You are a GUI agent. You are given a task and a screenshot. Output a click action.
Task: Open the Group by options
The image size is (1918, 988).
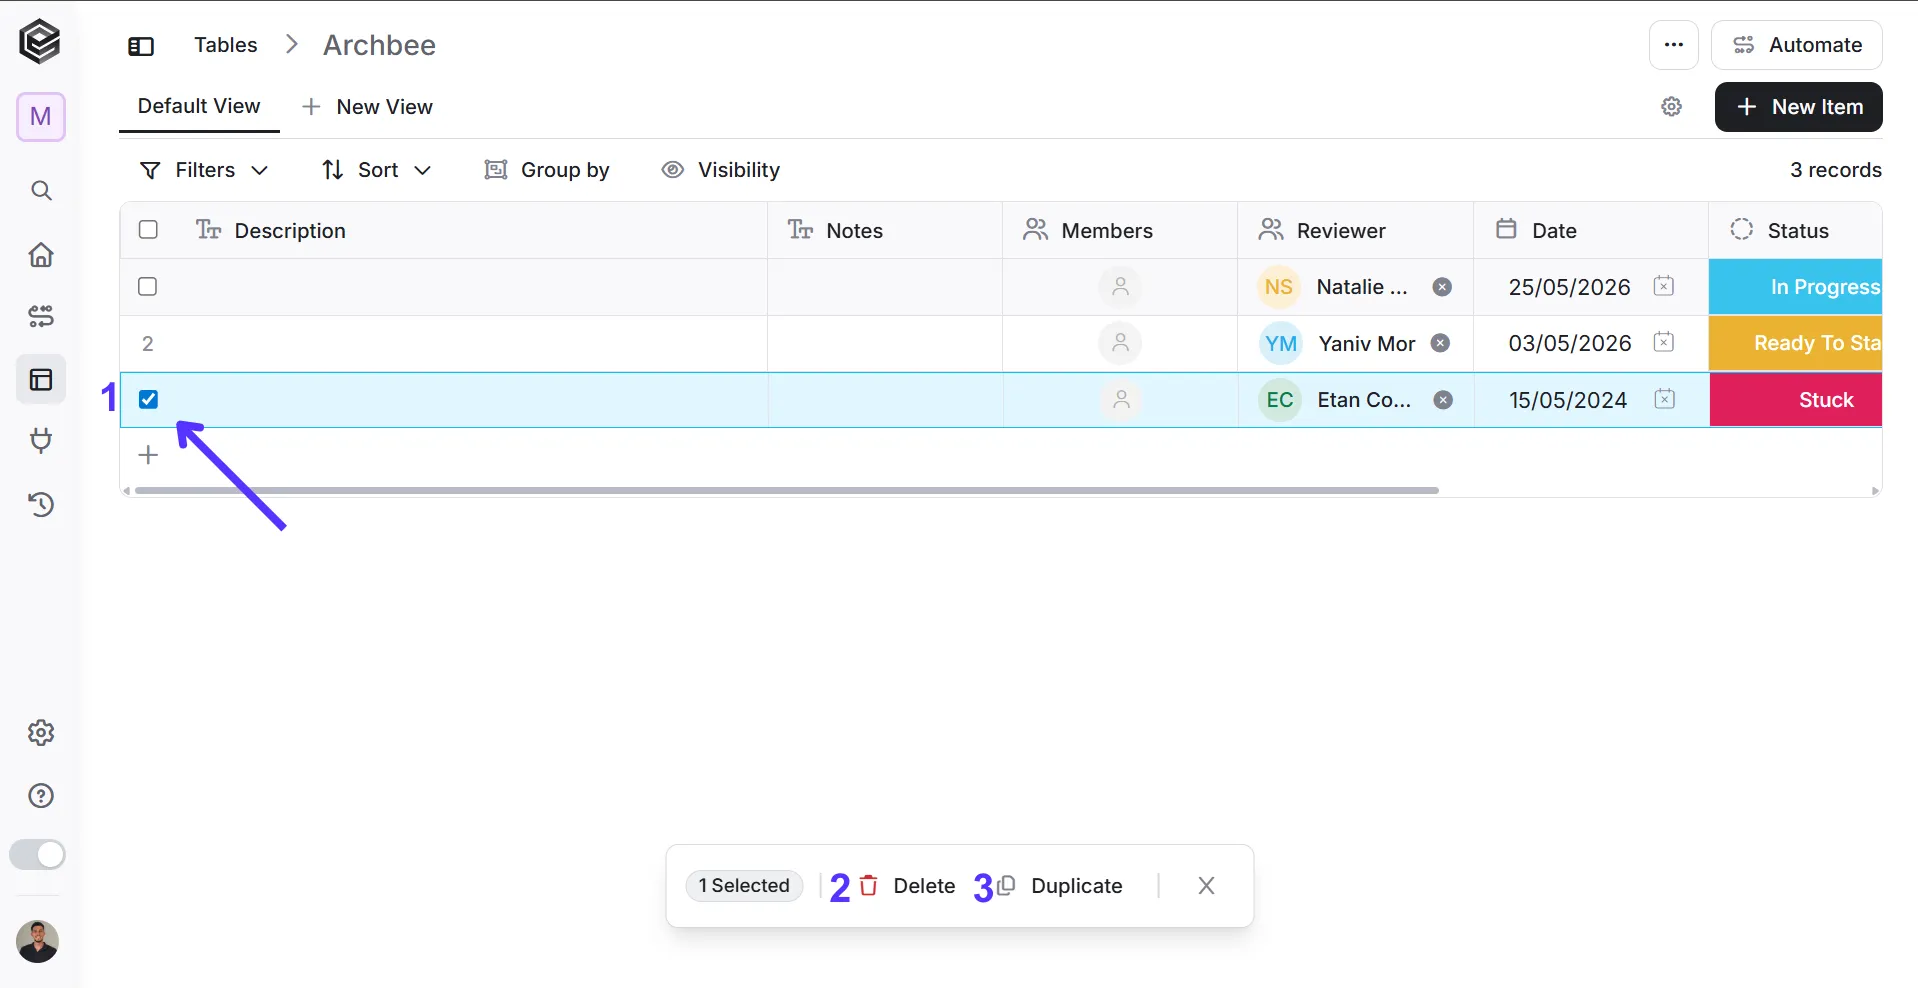(547, 170)
